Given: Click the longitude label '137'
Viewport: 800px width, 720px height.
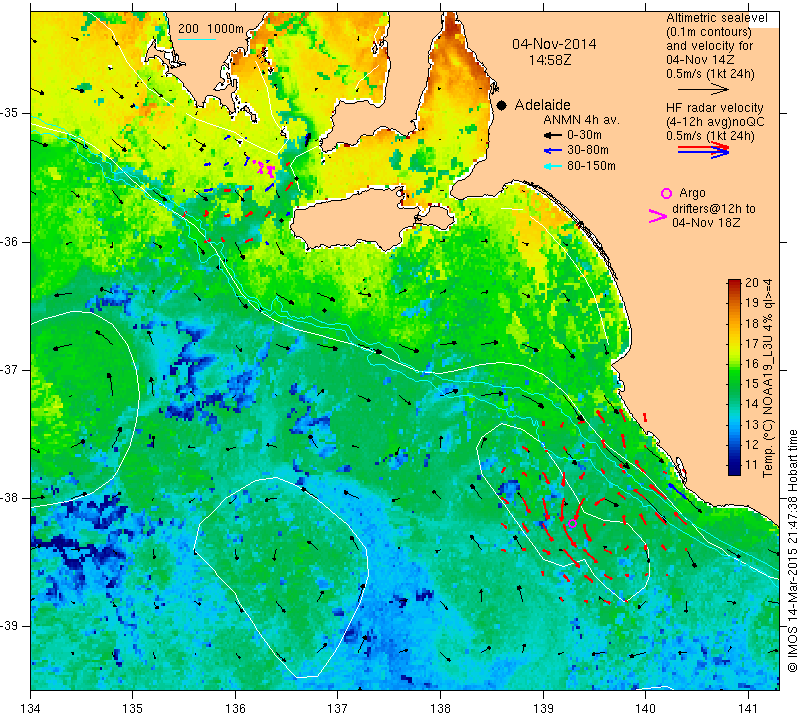Looking at the screenshot, I should point(338,708).
